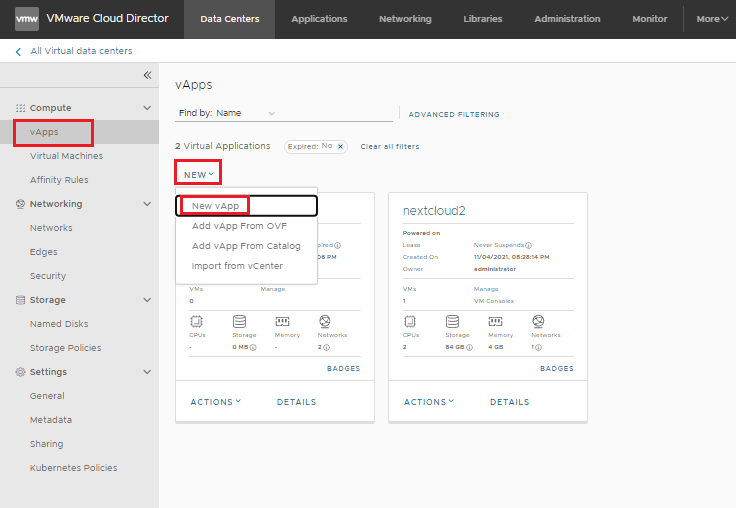Viewport: 736px width, 508px height.
Task: Click the CPUs icon on the first vApp card
Action: pos(196,321)
